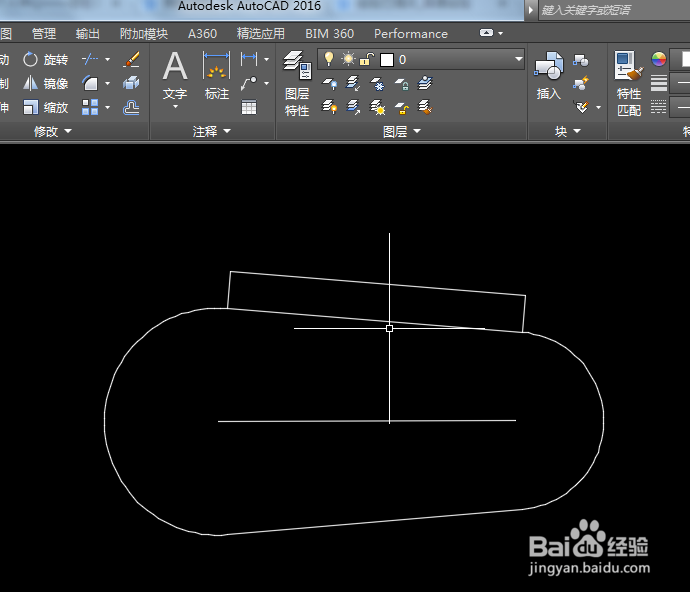Viewport: 690px width, 592px height.
Task: Activate the Fillet tool icon
Action: click(91, 83)
